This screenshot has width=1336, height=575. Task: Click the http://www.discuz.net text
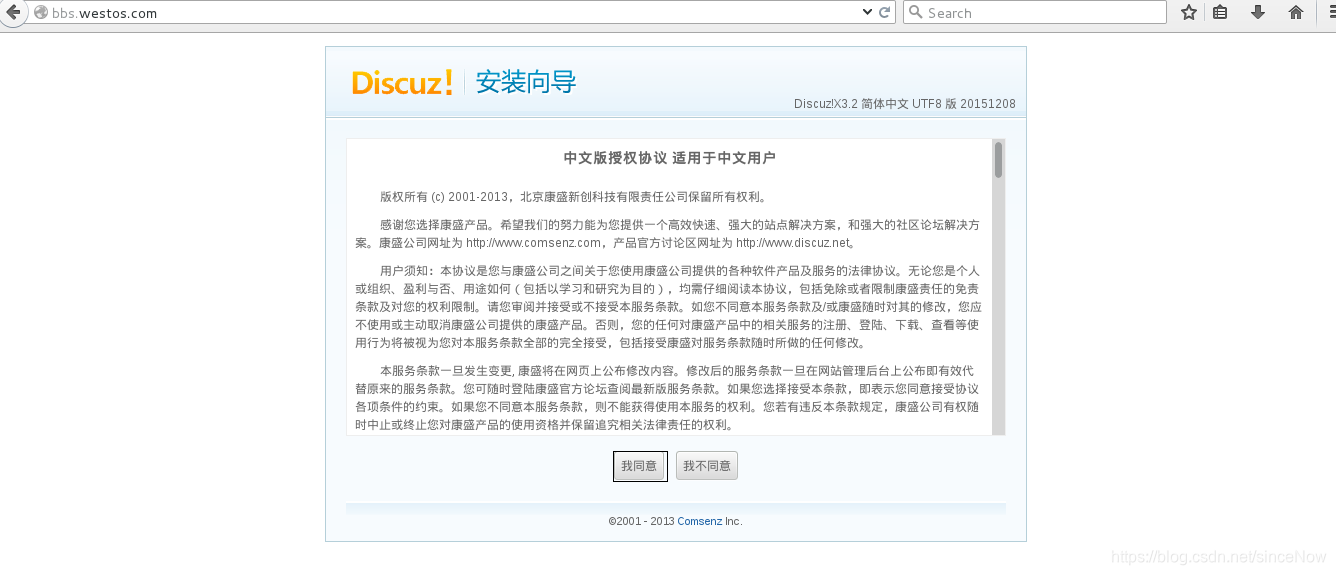tap(792, 243)
